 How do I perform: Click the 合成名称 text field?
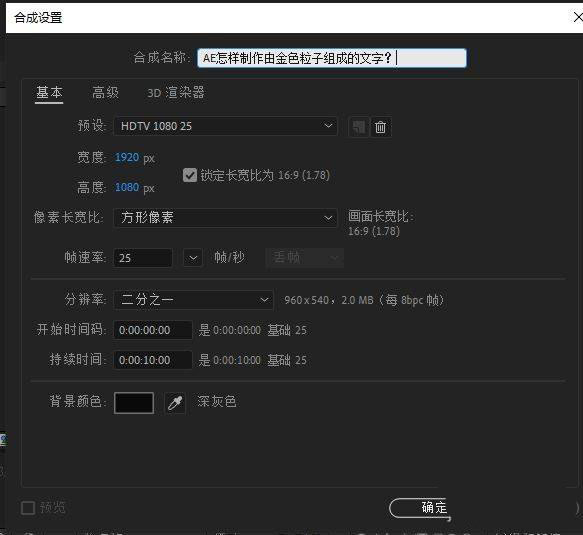(x=332, y=58)
